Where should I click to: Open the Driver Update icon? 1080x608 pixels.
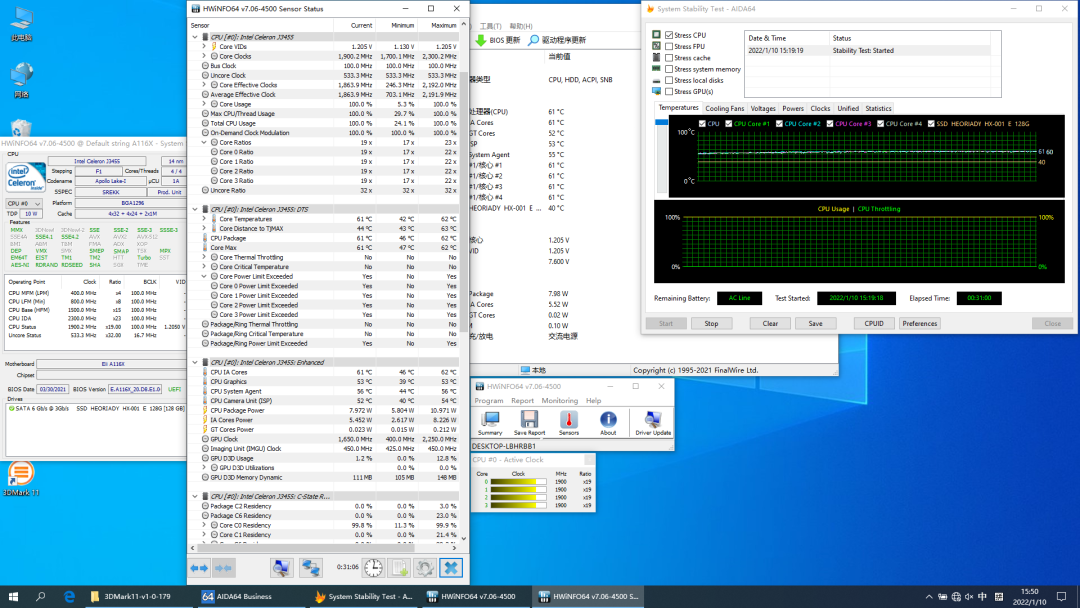pyautogui.click(x=653, y=421)
